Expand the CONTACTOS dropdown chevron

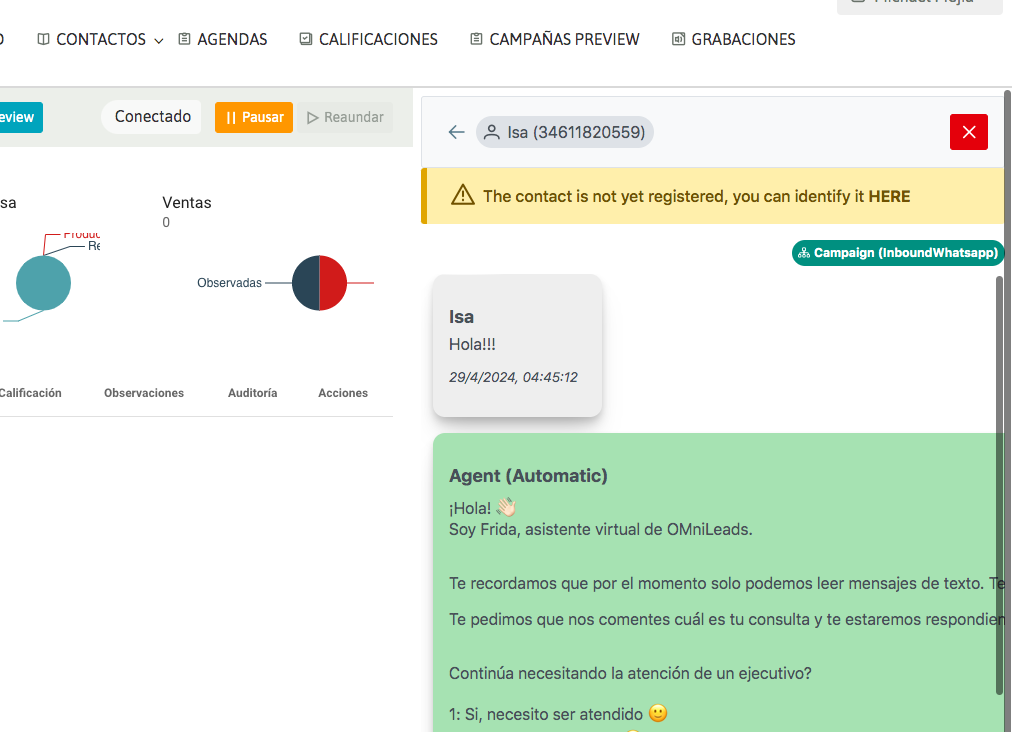[x=158, y=41]
